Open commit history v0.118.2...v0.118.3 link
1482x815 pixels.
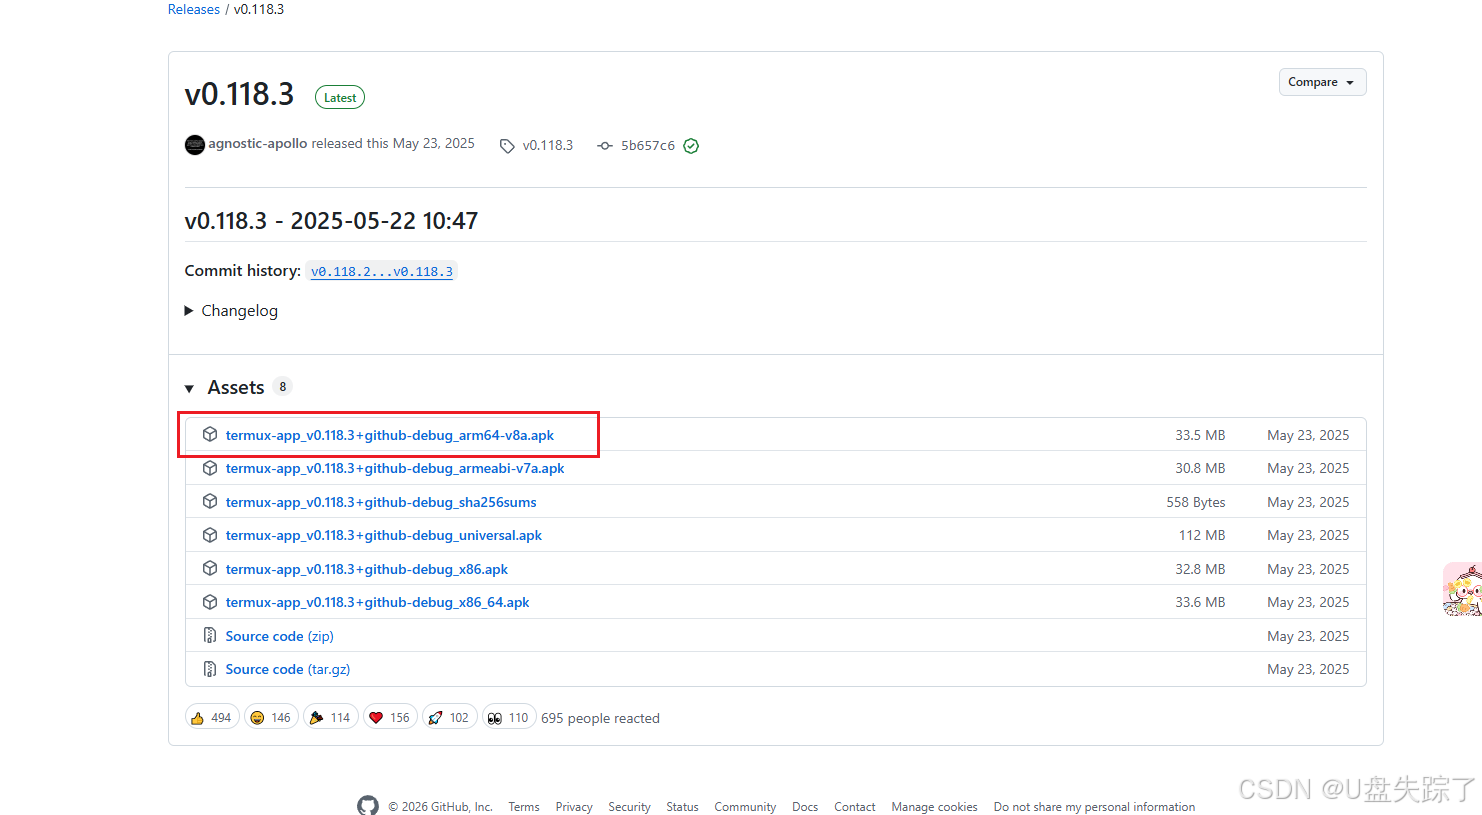pos(382,271)
